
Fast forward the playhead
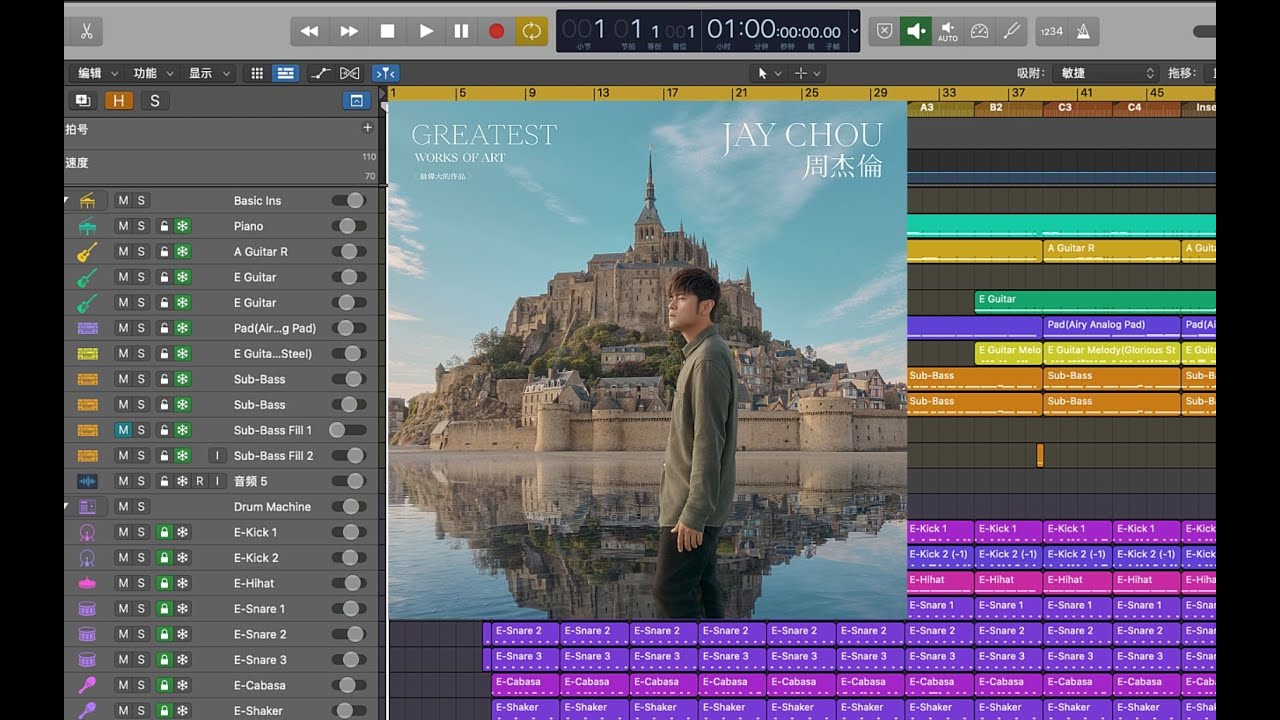click(x=348, y=31)
